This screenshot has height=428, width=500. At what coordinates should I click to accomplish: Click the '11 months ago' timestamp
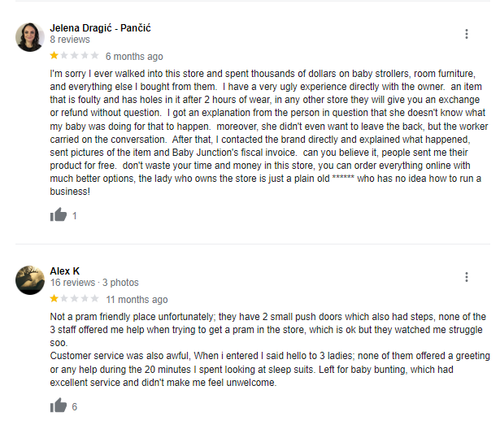point(137,299)
